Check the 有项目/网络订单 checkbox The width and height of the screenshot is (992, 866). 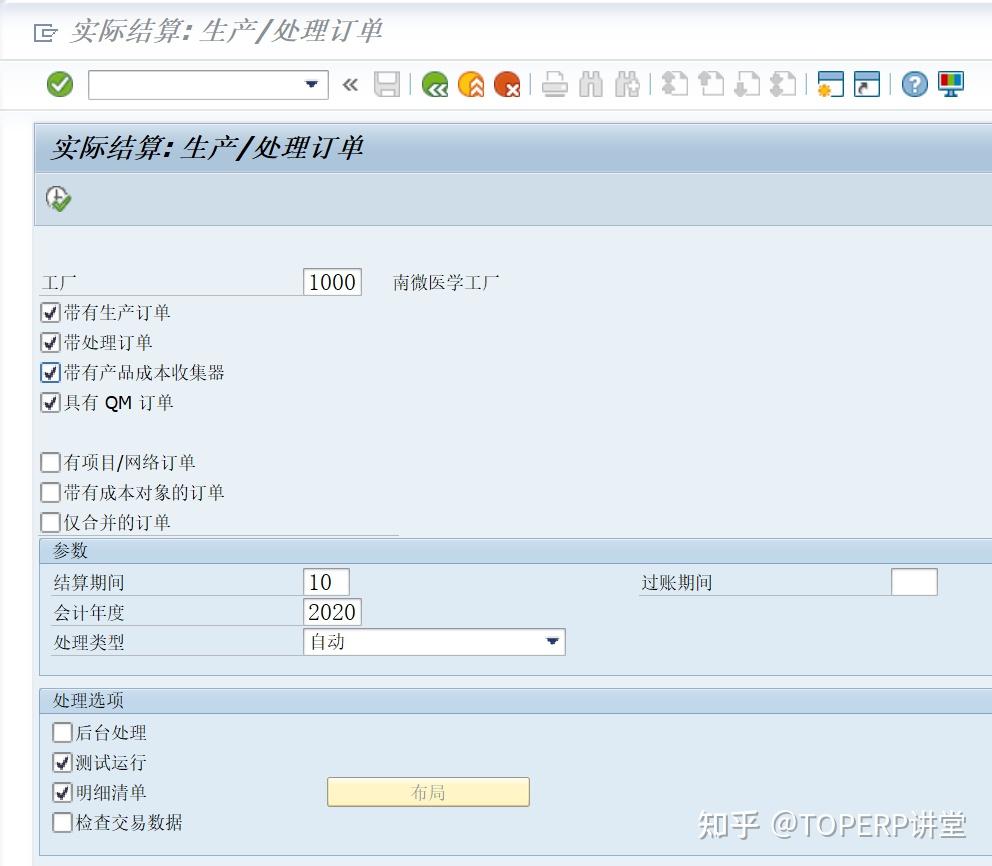[x=50, y=462]
